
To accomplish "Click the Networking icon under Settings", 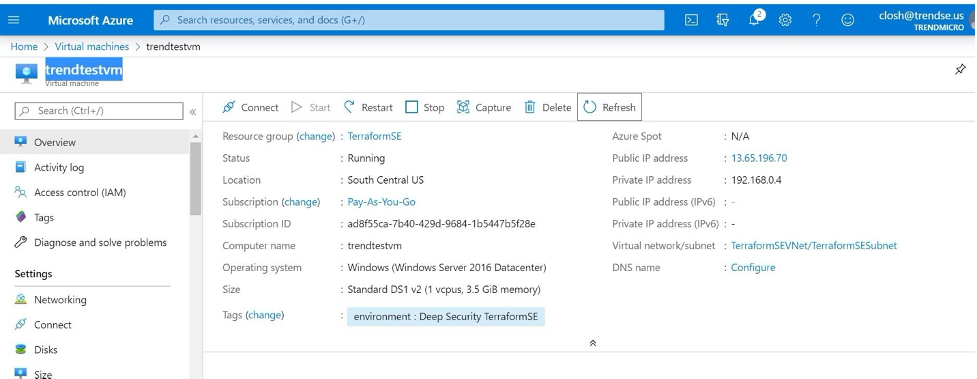I will pyautogui.click(x=21, y=299).
